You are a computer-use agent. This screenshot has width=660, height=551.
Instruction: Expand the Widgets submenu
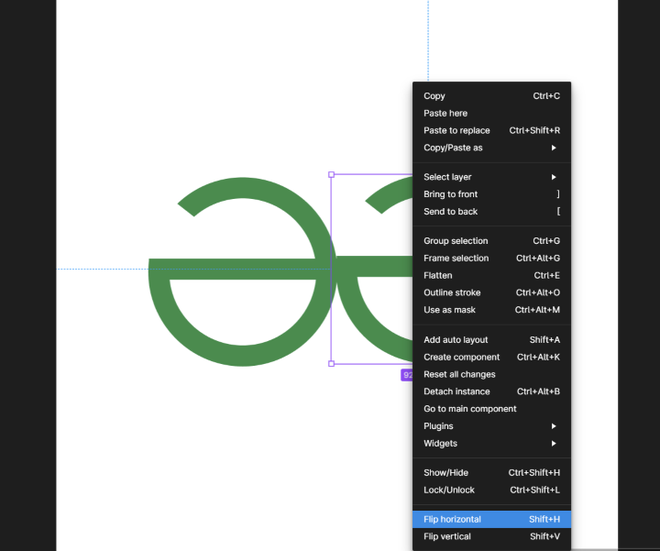[492, 443]
